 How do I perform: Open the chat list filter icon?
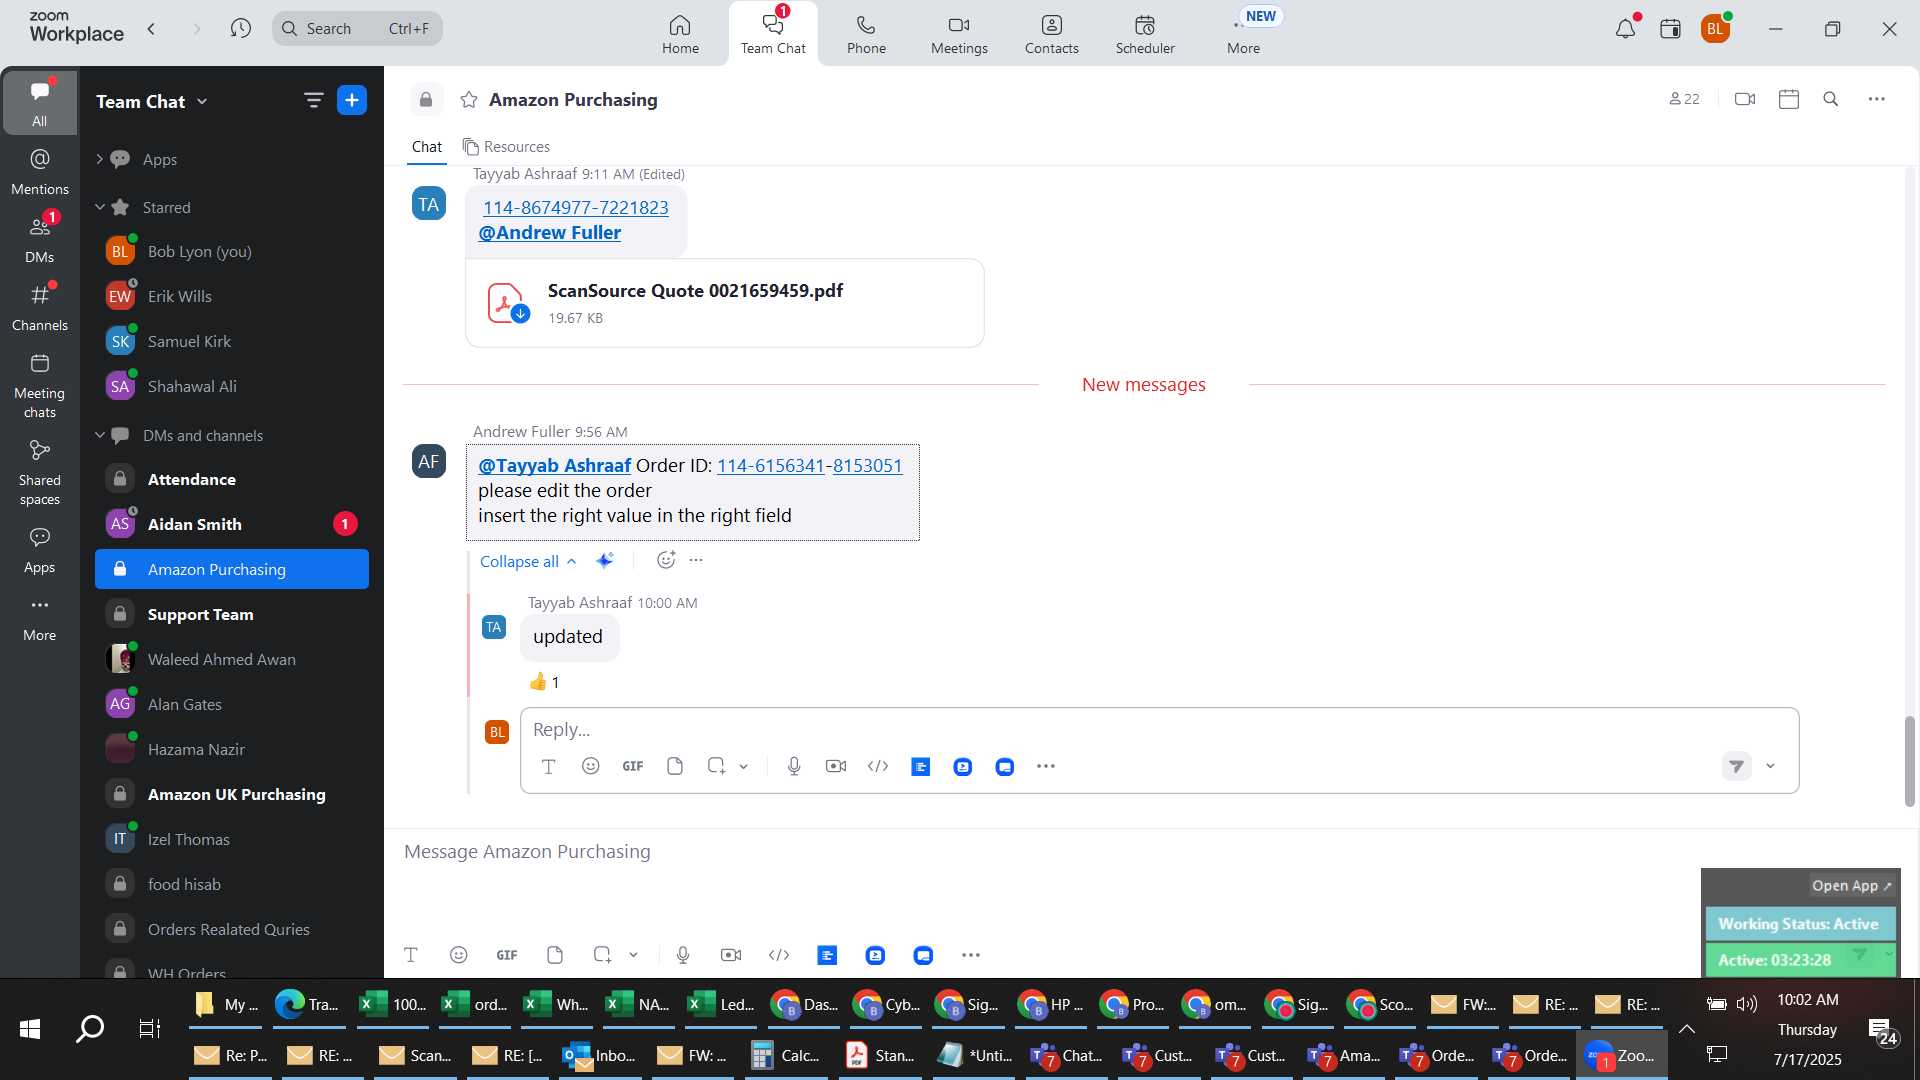(313, 100)
